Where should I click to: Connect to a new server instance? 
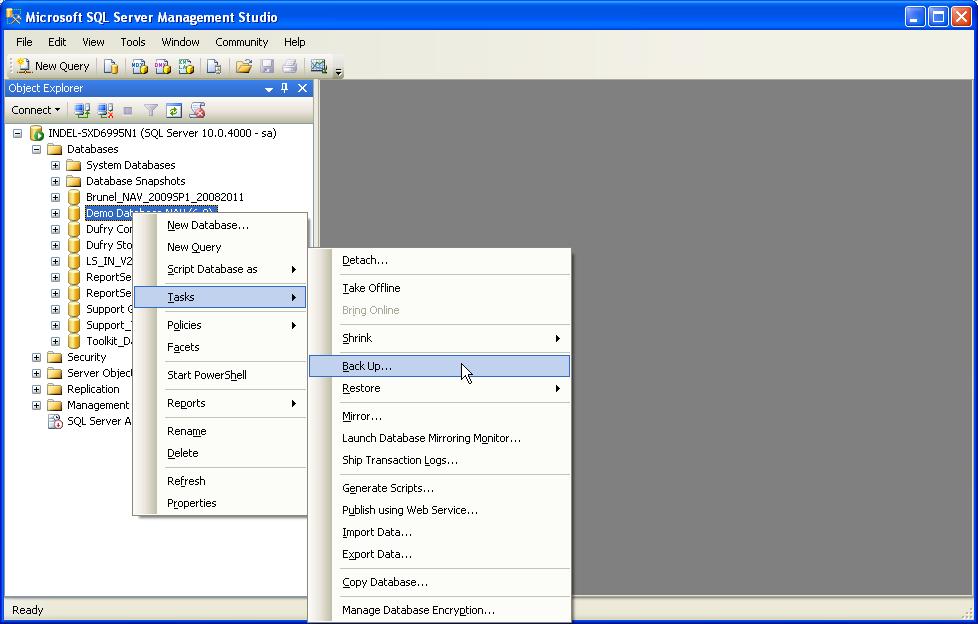click(x=82, y=109)
